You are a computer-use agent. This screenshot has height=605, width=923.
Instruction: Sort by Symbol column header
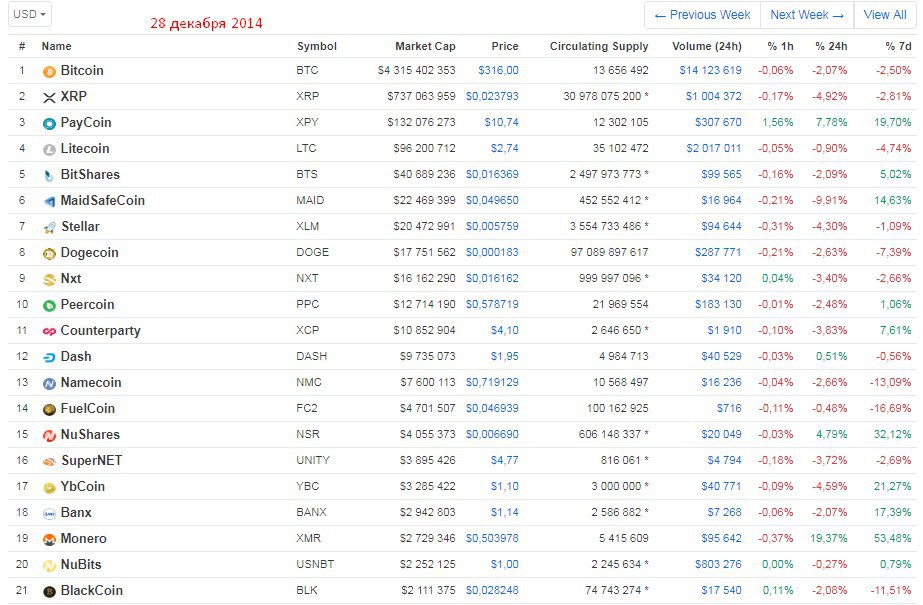317,46
